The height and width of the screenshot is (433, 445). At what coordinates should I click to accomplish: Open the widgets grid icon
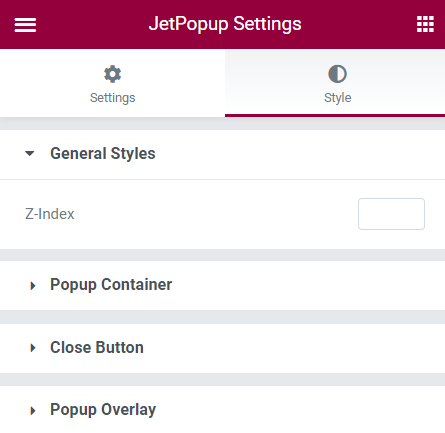point(425,24)
